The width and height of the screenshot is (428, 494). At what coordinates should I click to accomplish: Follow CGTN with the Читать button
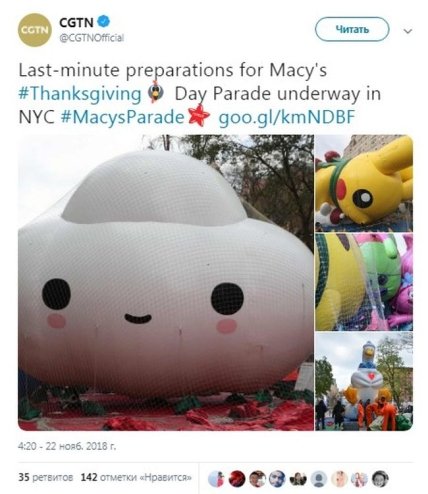pos(352,29)
